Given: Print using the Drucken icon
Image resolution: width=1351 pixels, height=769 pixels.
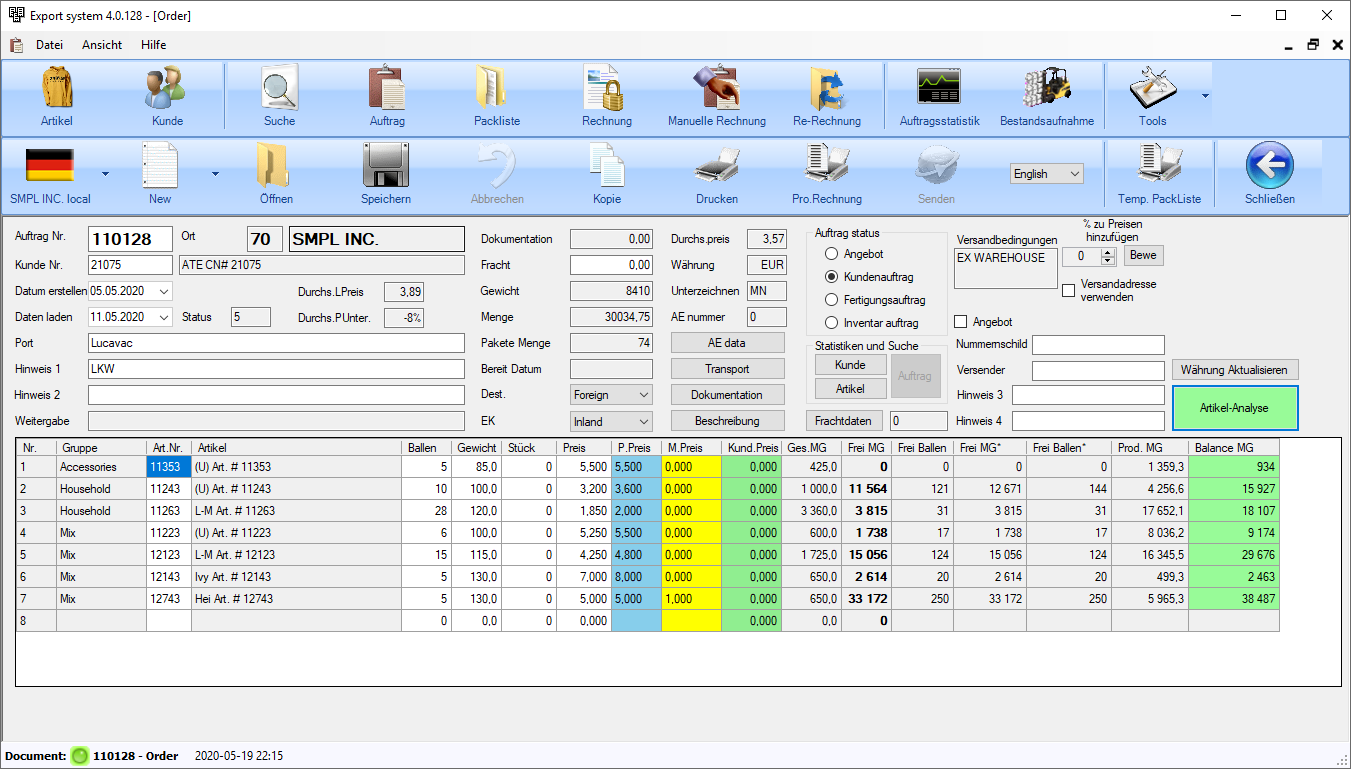Looking at the screenshot, I should tap(716, 165).
